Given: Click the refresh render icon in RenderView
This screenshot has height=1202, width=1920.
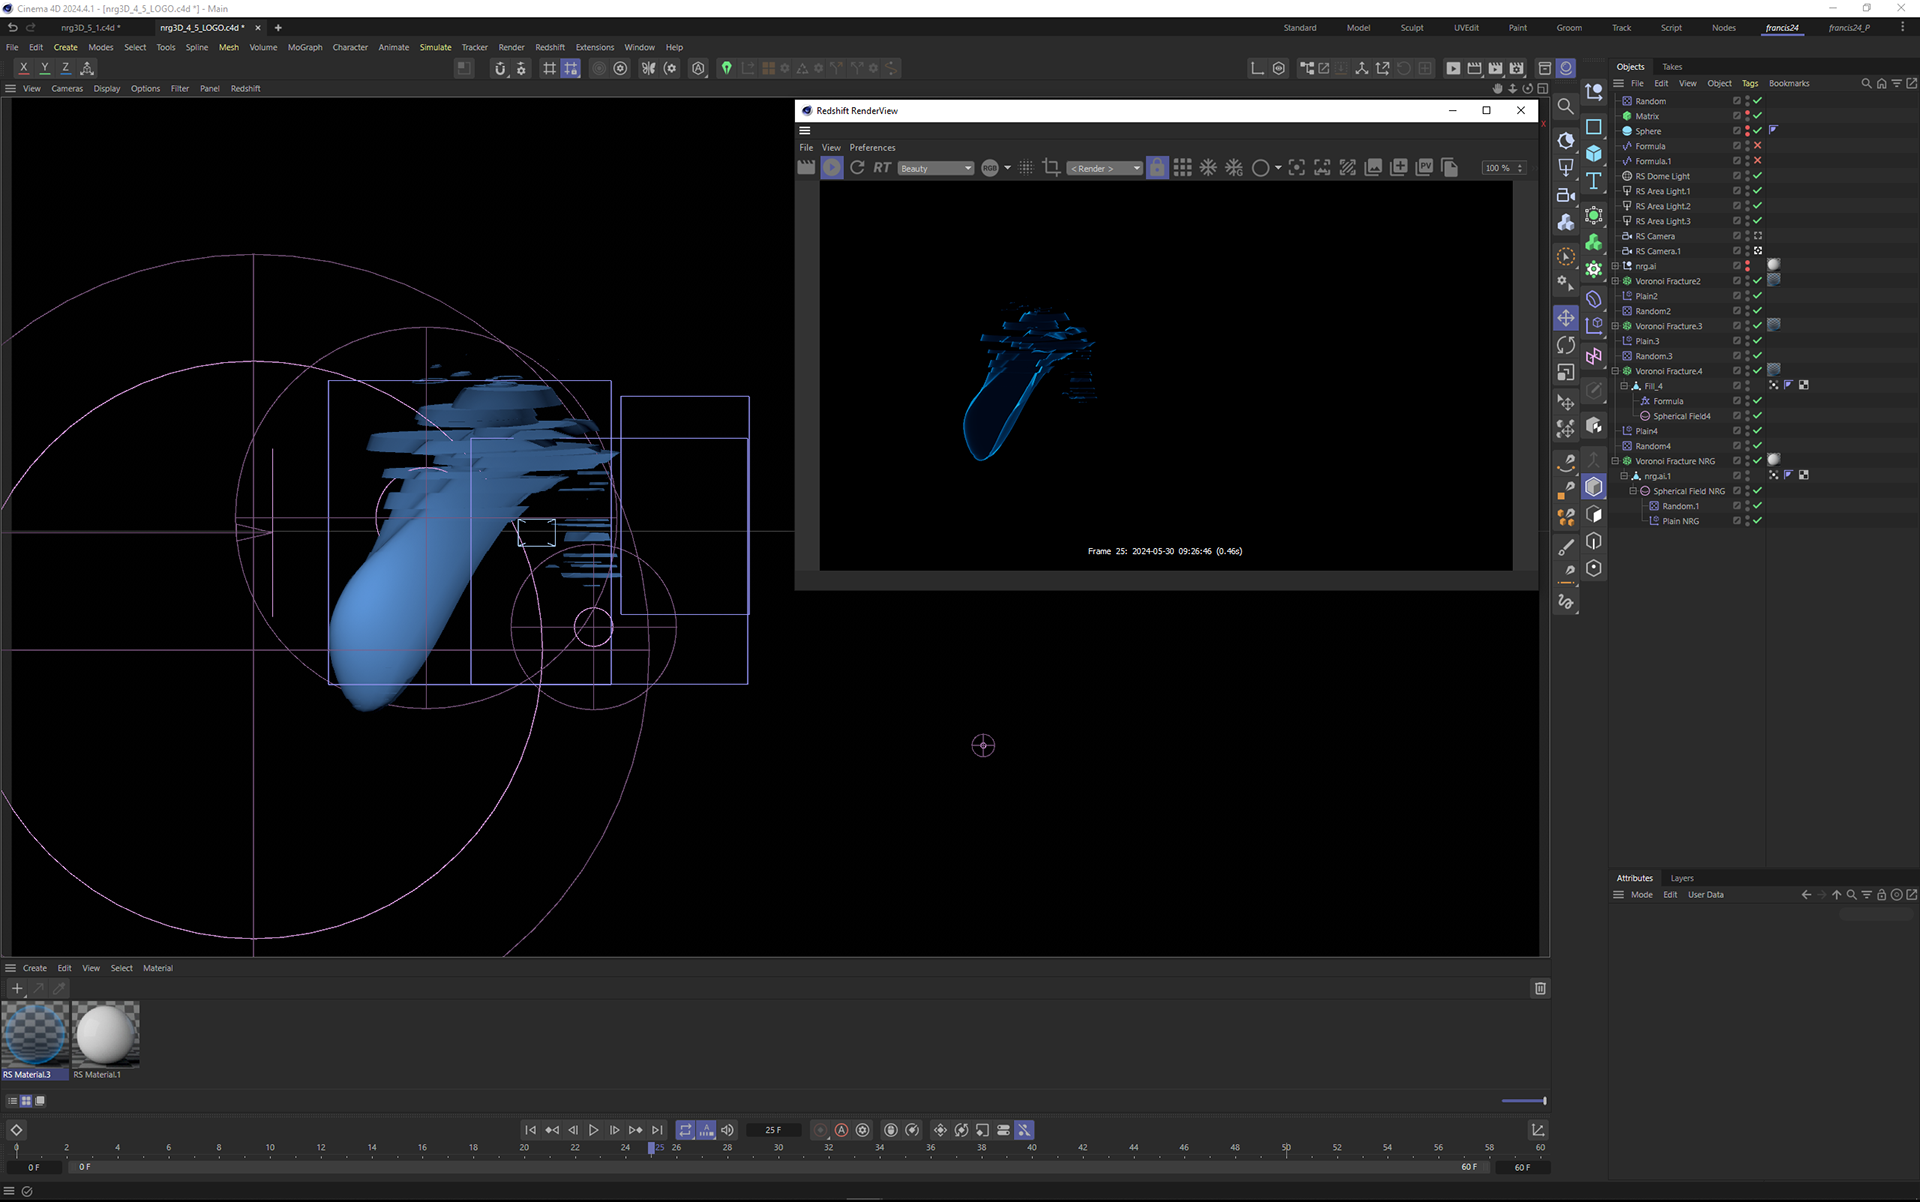Looking at the screenshot, I should point(857,168).
